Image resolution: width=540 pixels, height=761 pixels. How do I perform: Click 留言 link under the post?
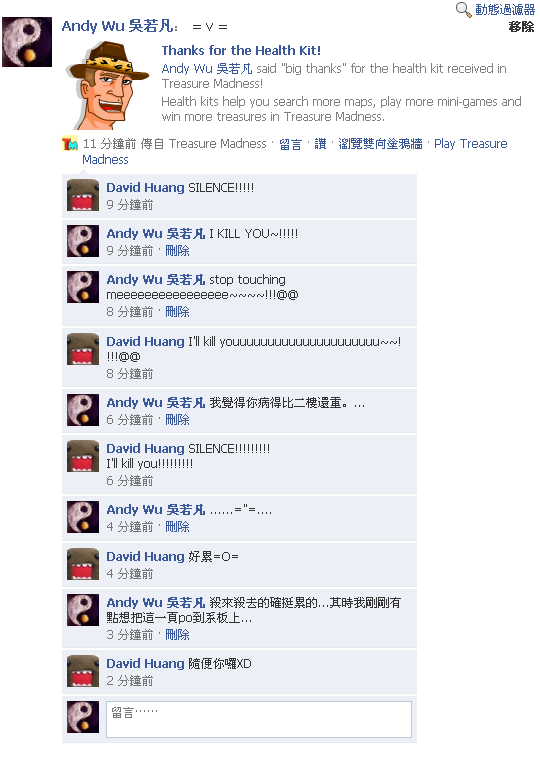290,144
